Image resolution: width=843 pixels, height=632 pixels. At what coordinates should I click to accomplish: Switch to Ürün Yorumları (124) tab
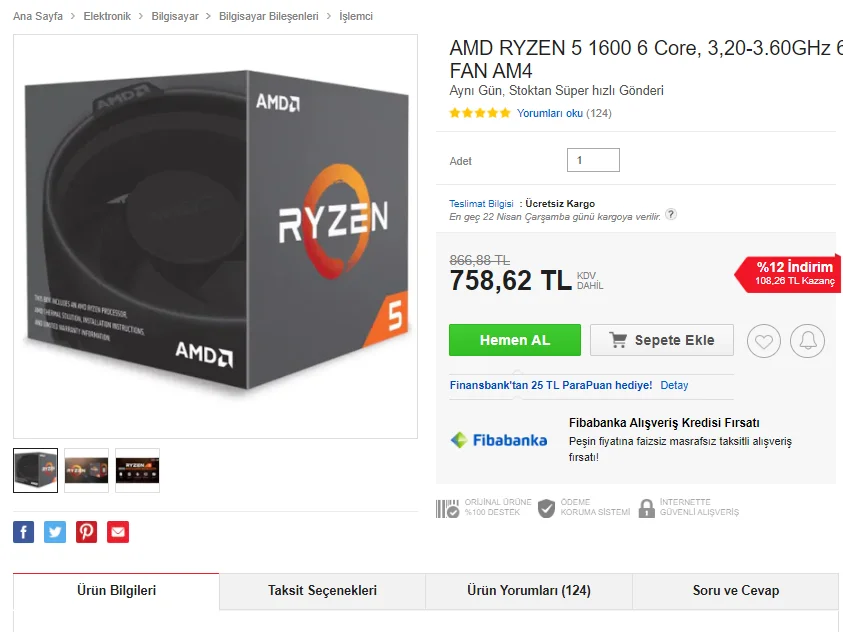click(529, 591)
